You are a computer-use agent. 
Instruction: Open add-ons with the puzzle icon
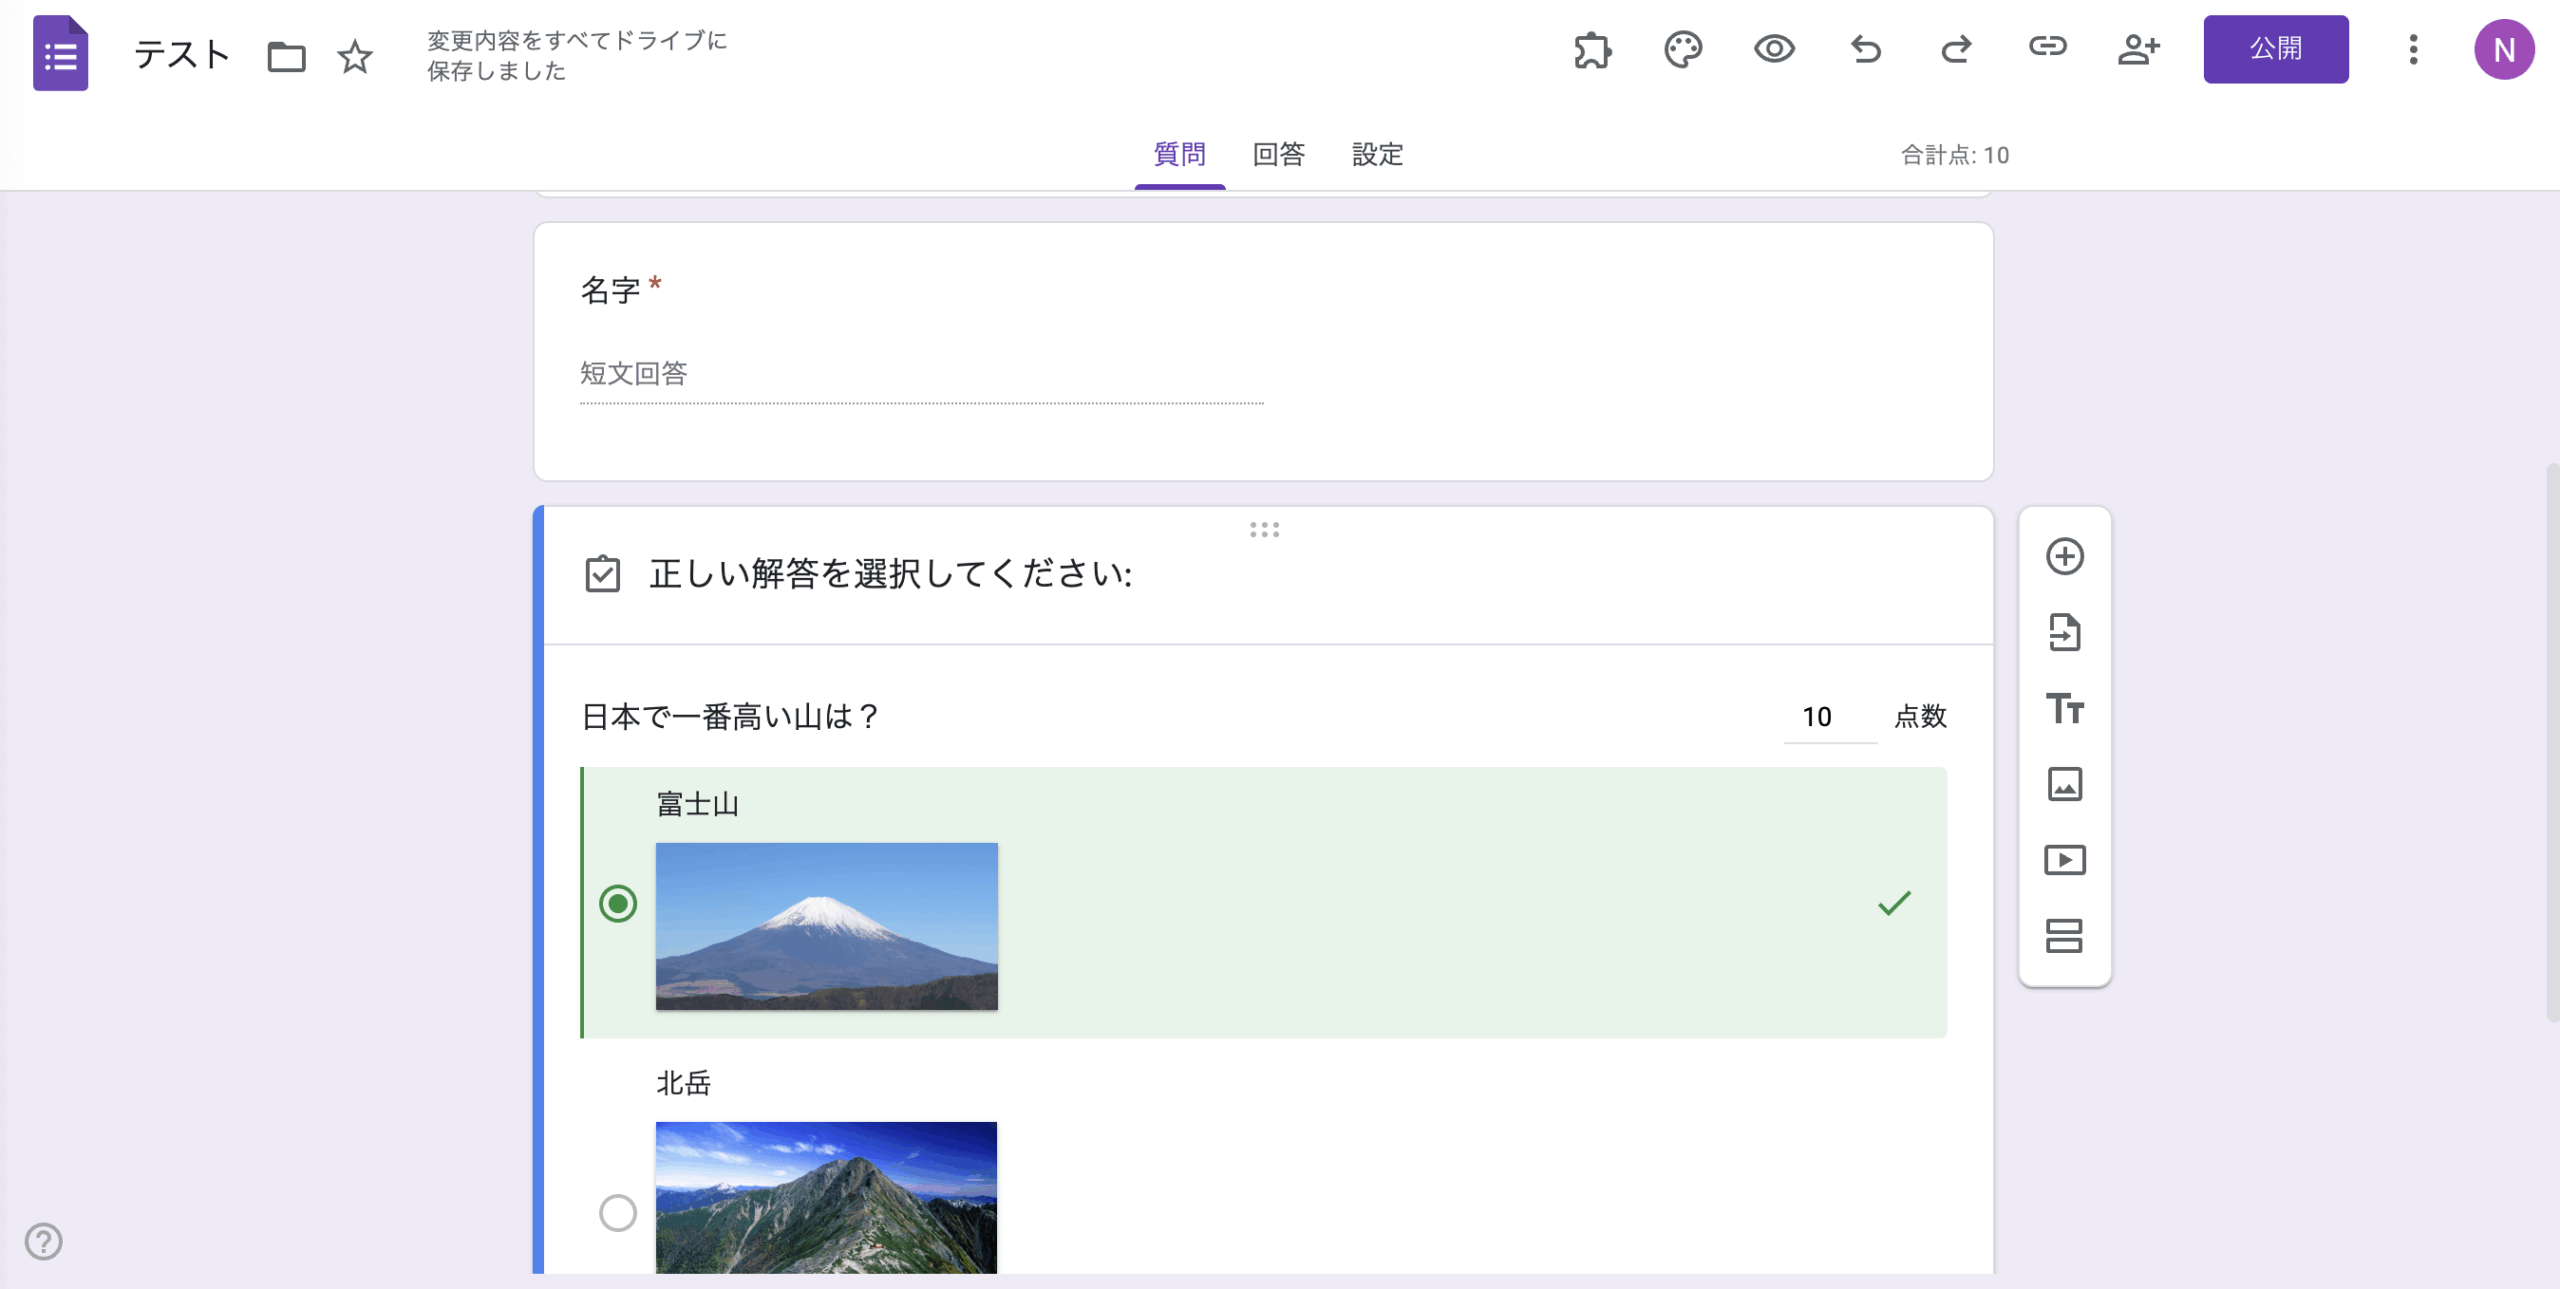pos(1592,50)
